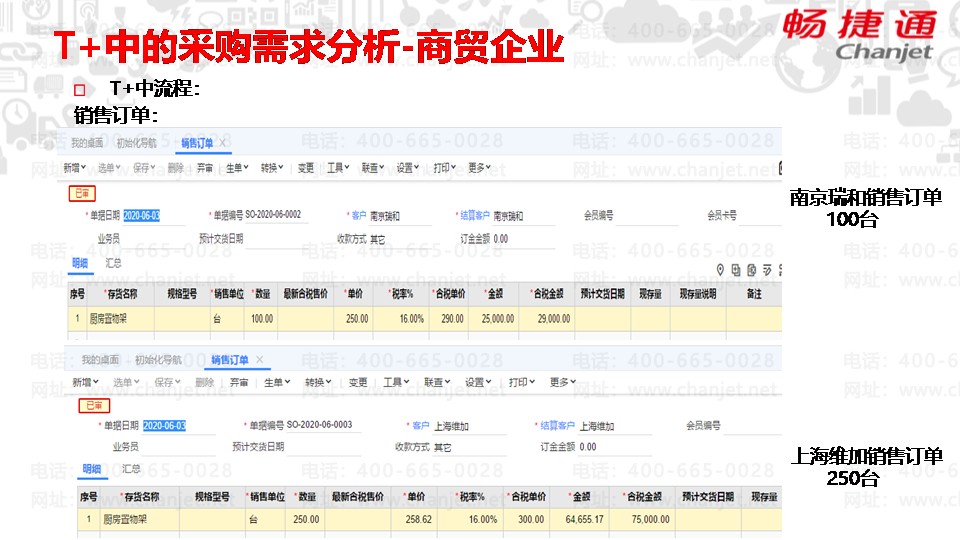
Task: Click 变更 in the 上海维加 order toolbar
Action: (358, 382)
